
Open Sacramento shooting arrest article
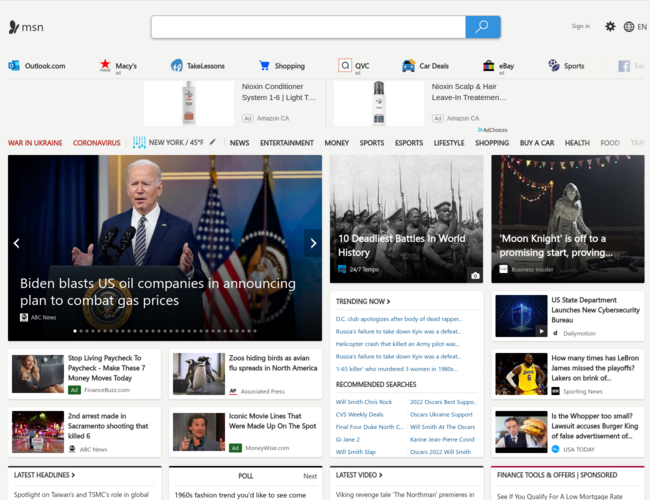[84, 432]
